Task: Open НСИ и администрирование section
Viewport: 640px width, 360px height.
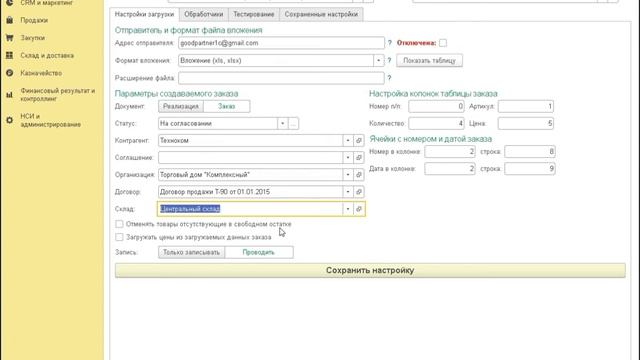Action: click(x=51, y=120)
